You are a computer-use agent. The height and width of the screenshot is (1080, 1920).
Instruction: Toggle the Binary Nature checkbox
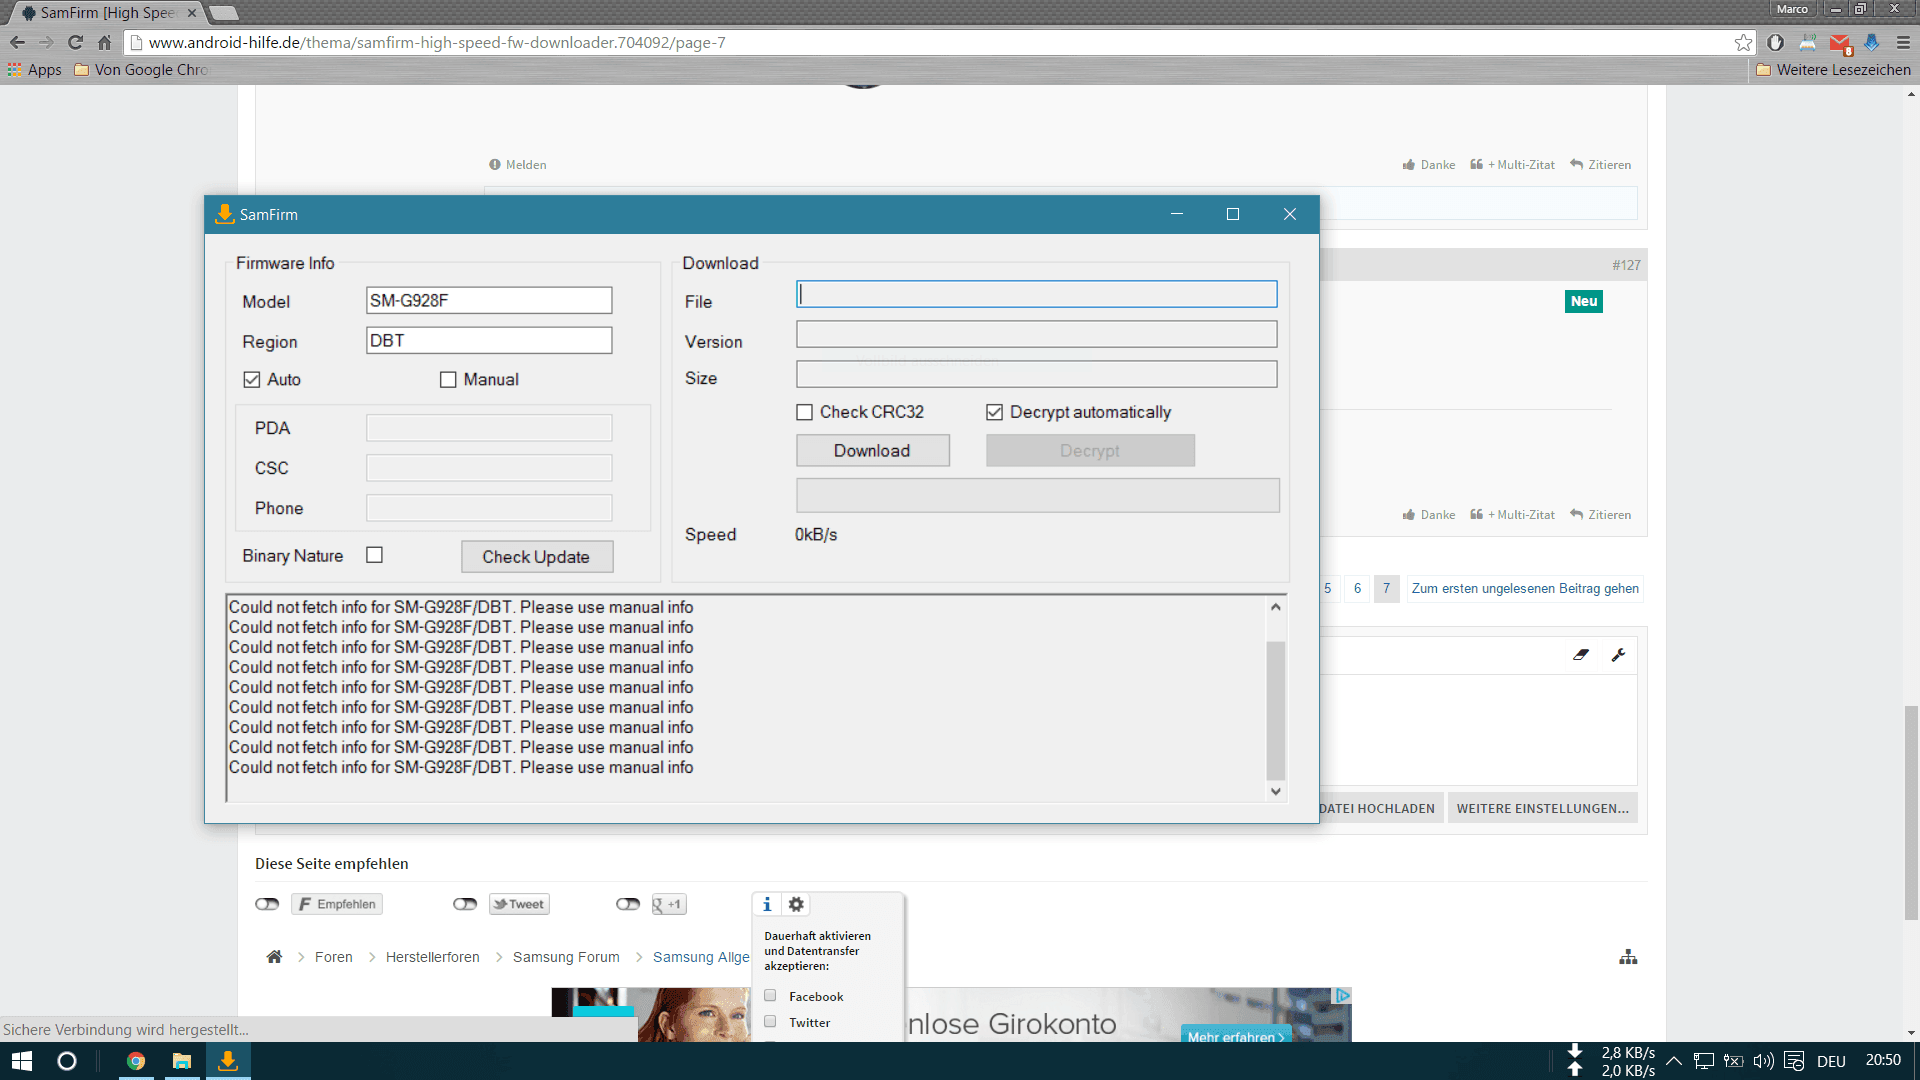point(375,555)
